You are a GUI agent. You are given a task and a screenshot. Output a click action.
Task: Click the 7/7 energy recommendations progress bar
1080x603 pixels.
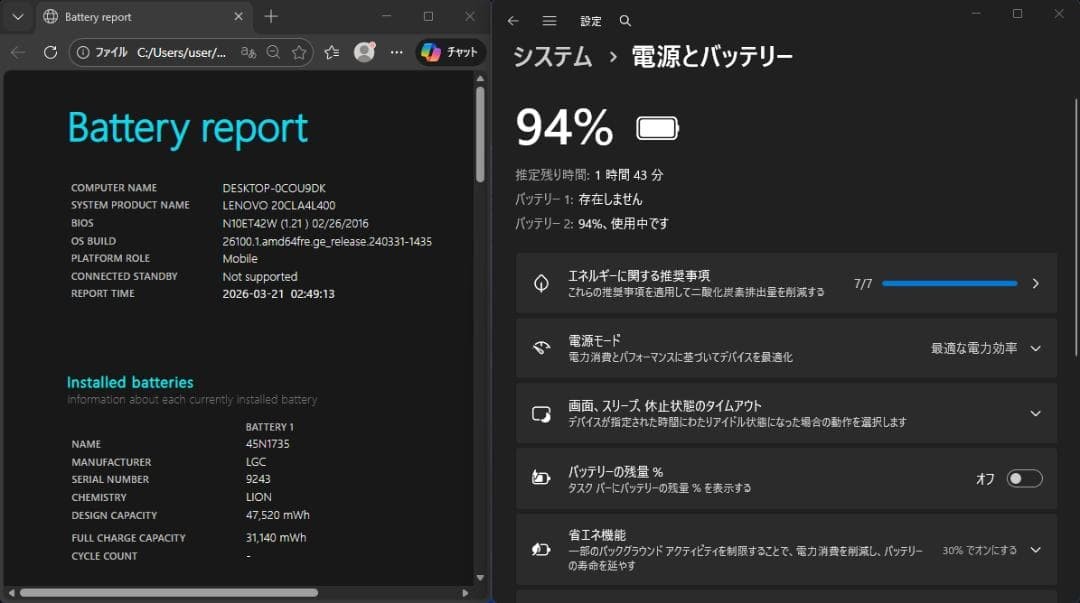tap(950, 283)
